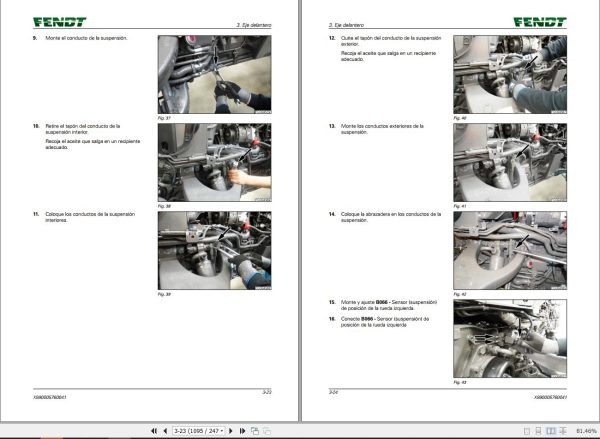This screenshot has width=600, height=439.
Task: Click the left page Fendt logo
Action: [x=60, y=22]
